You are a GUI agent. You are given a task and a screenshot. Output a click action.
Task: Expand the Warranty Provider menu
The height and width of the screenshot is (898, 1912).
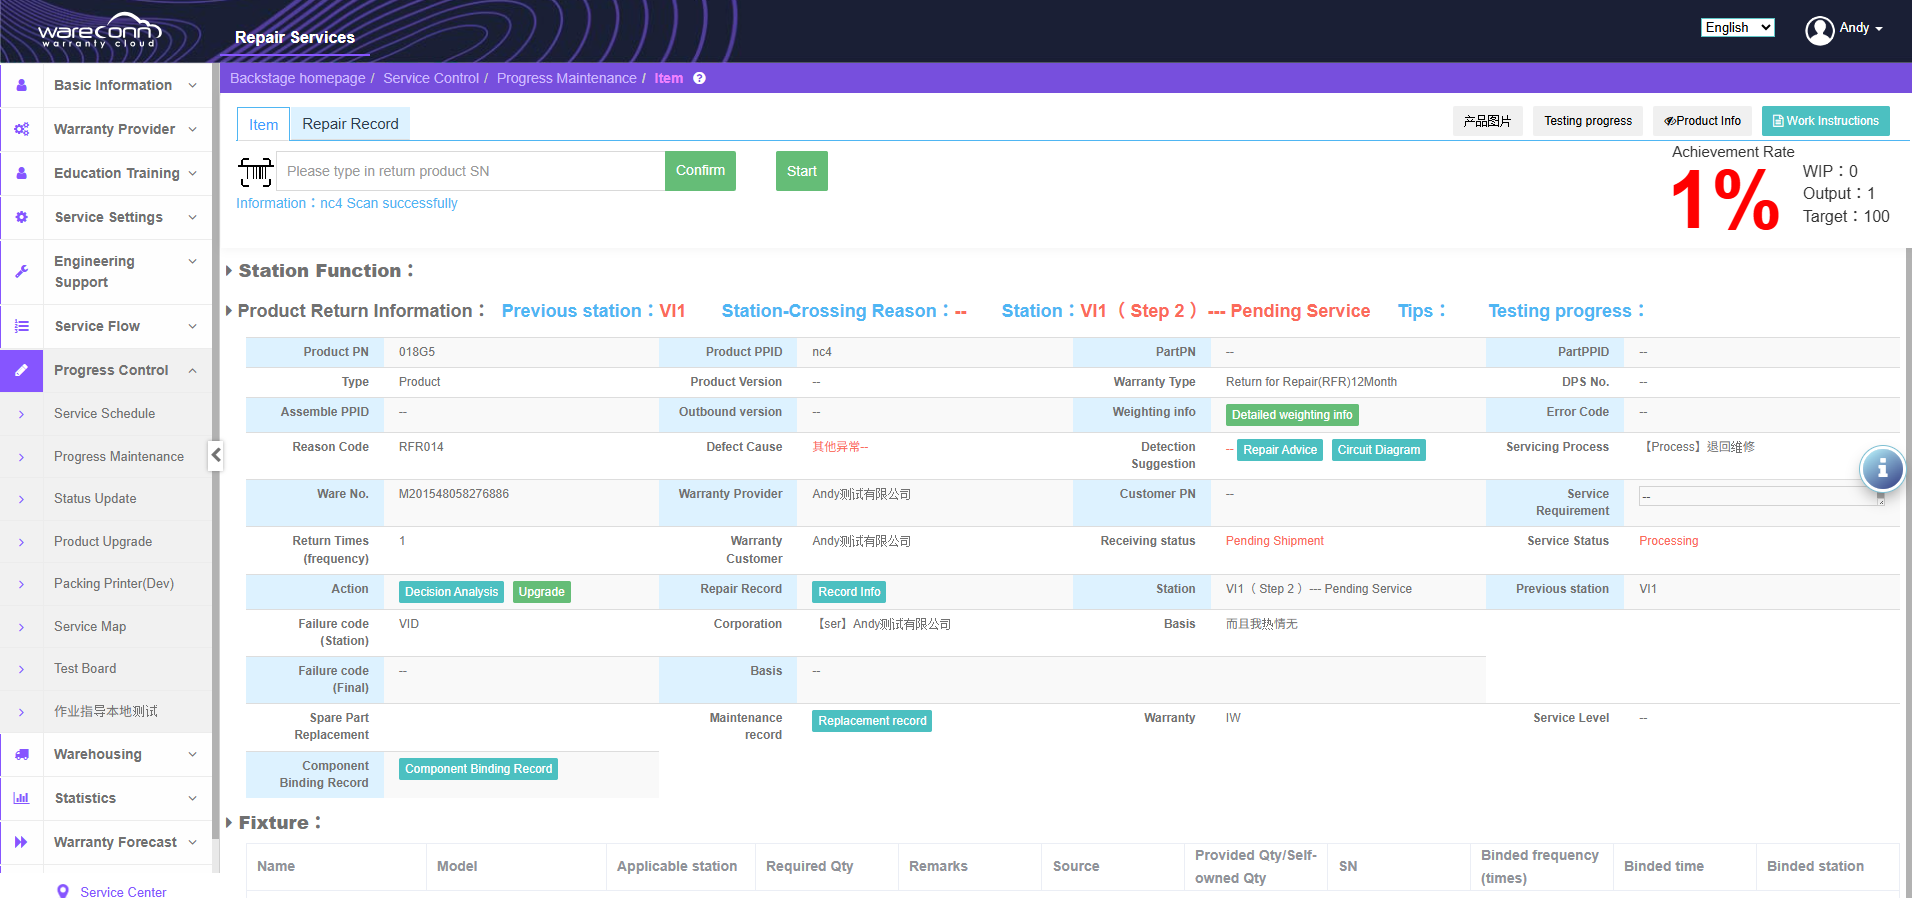click(x=192, y=129)
